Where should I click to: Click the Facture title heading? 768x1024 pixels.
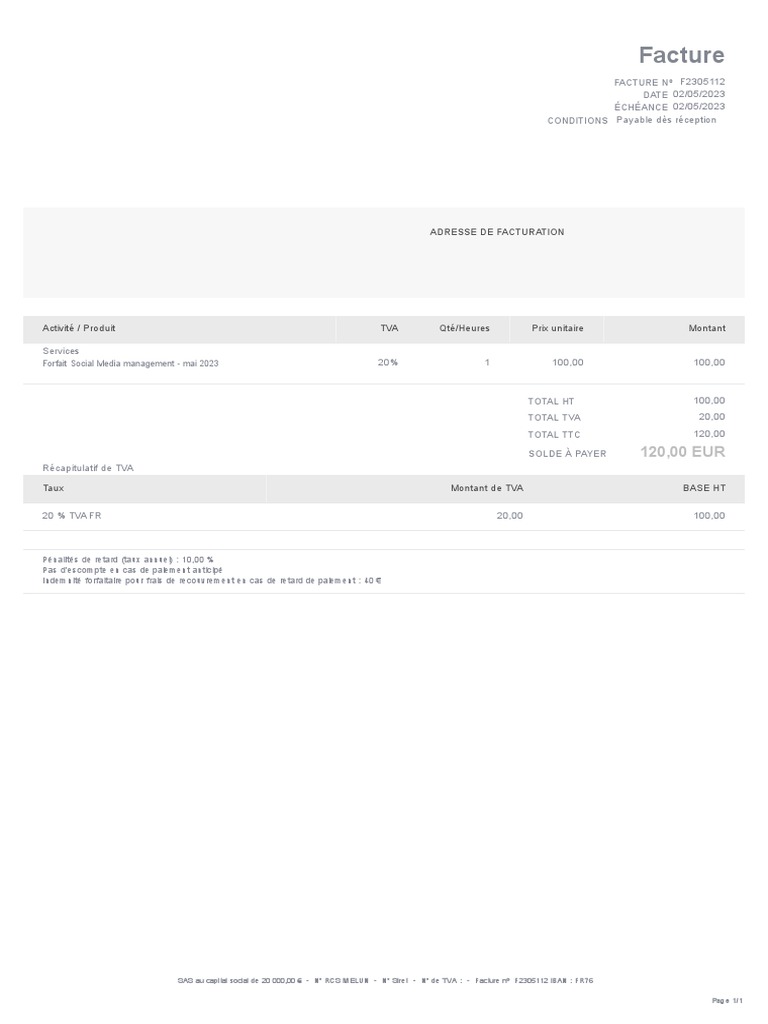coord(682,55)
